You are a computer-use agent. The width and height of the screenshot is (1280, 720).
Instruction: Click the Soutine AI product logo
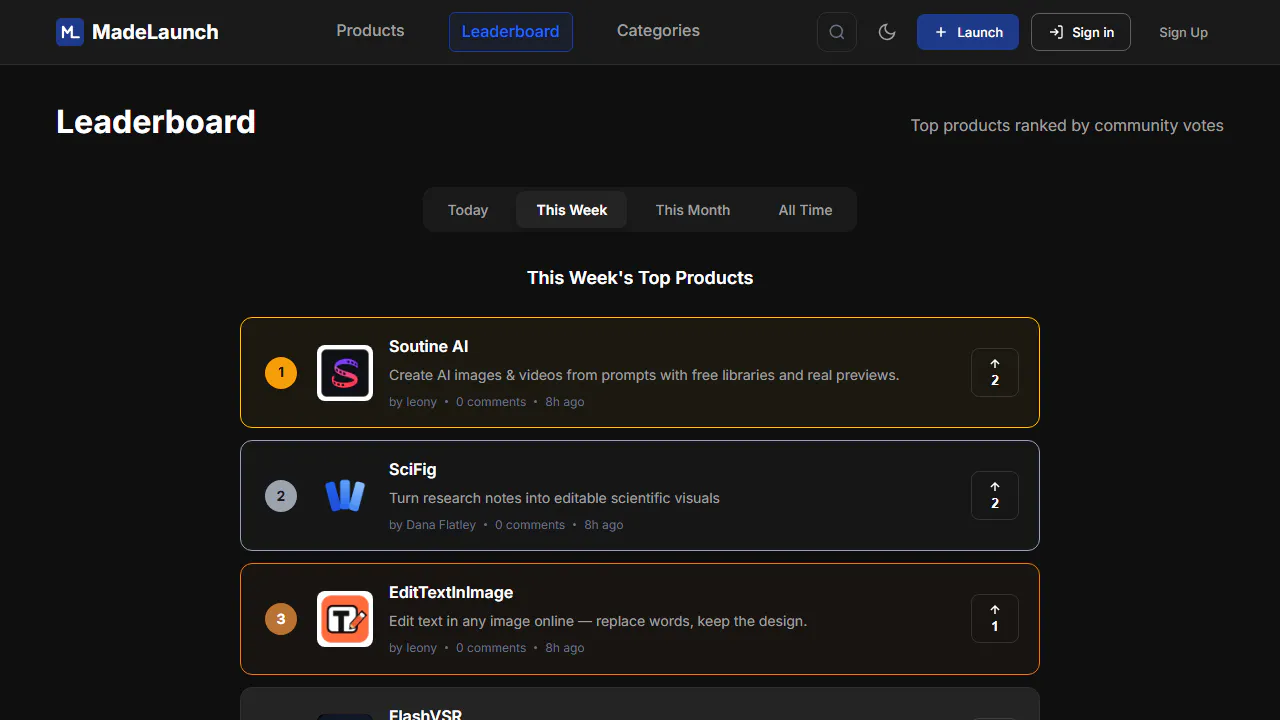(345, 373)
